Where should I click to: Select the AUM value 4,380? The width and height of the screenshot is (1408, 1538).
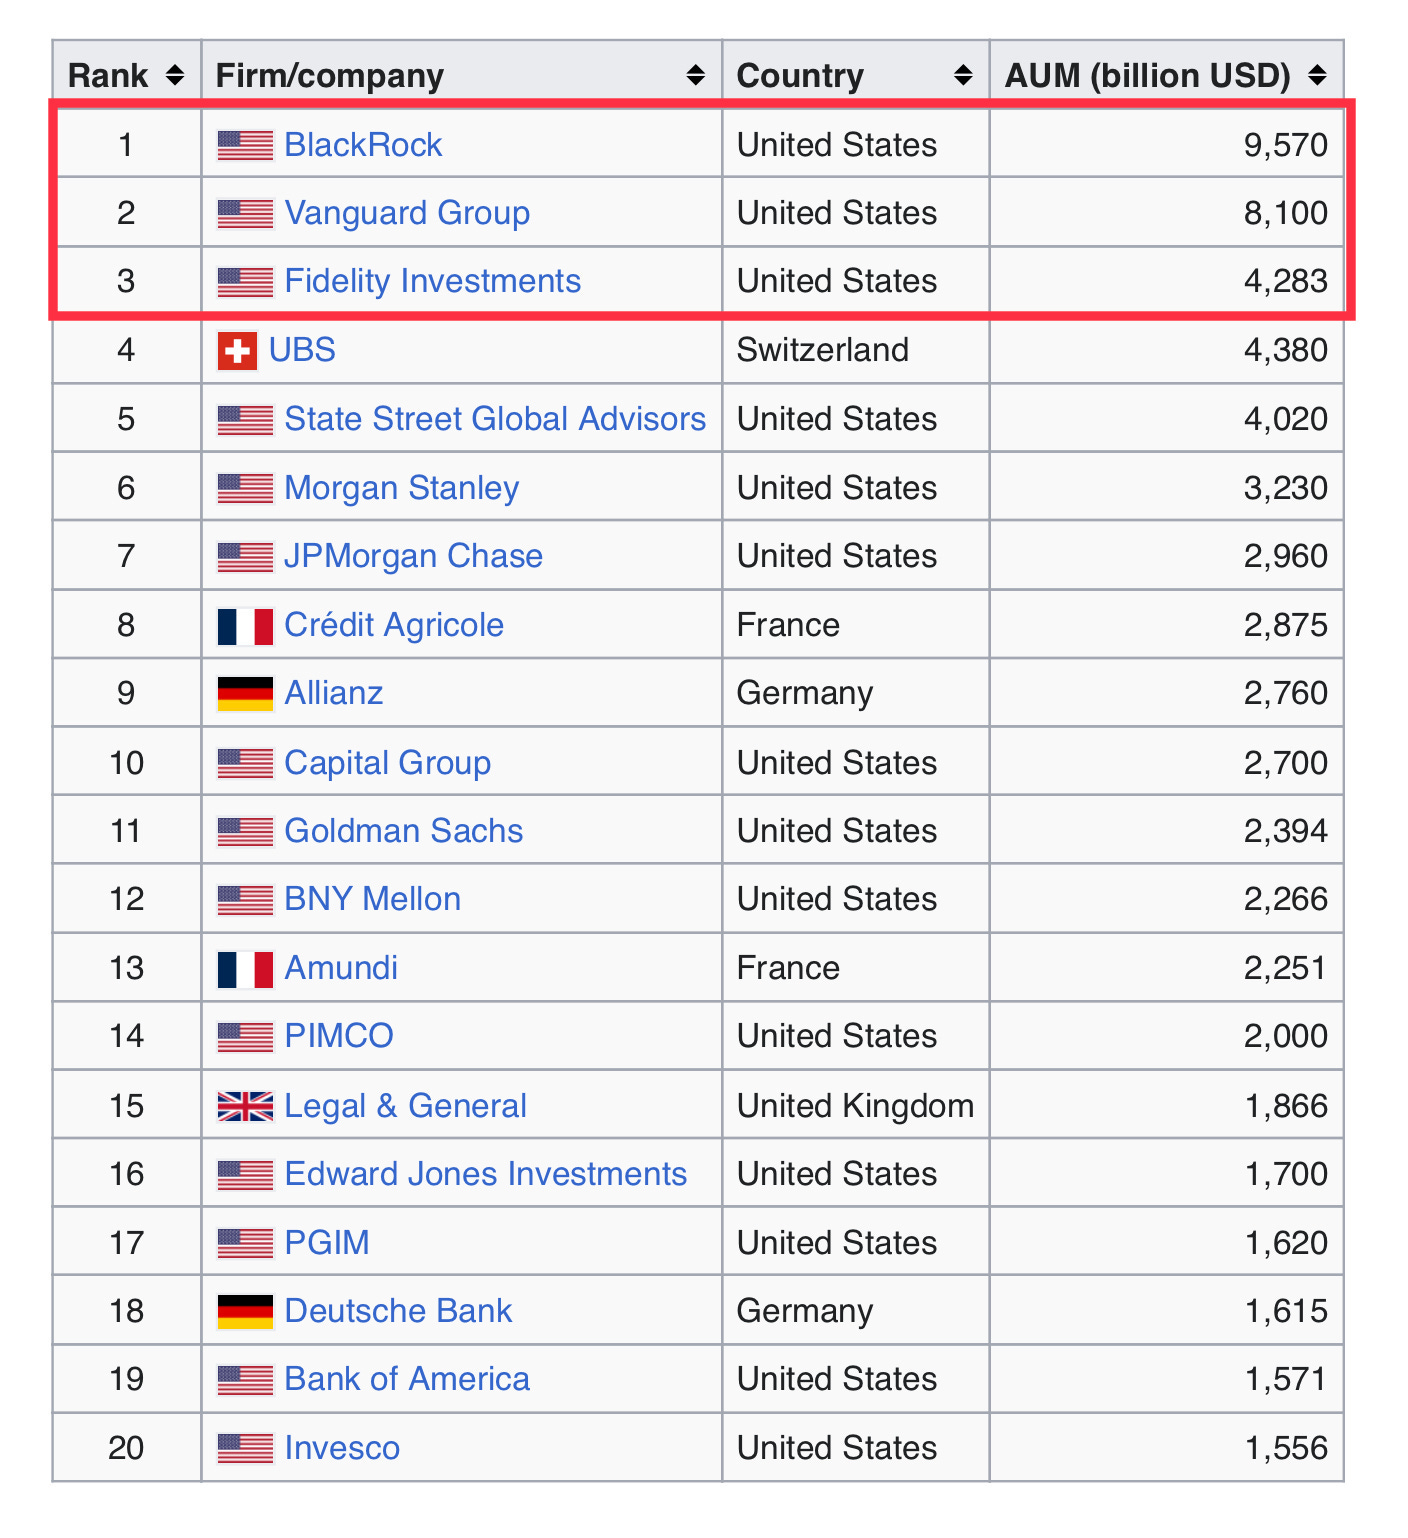1286,350
